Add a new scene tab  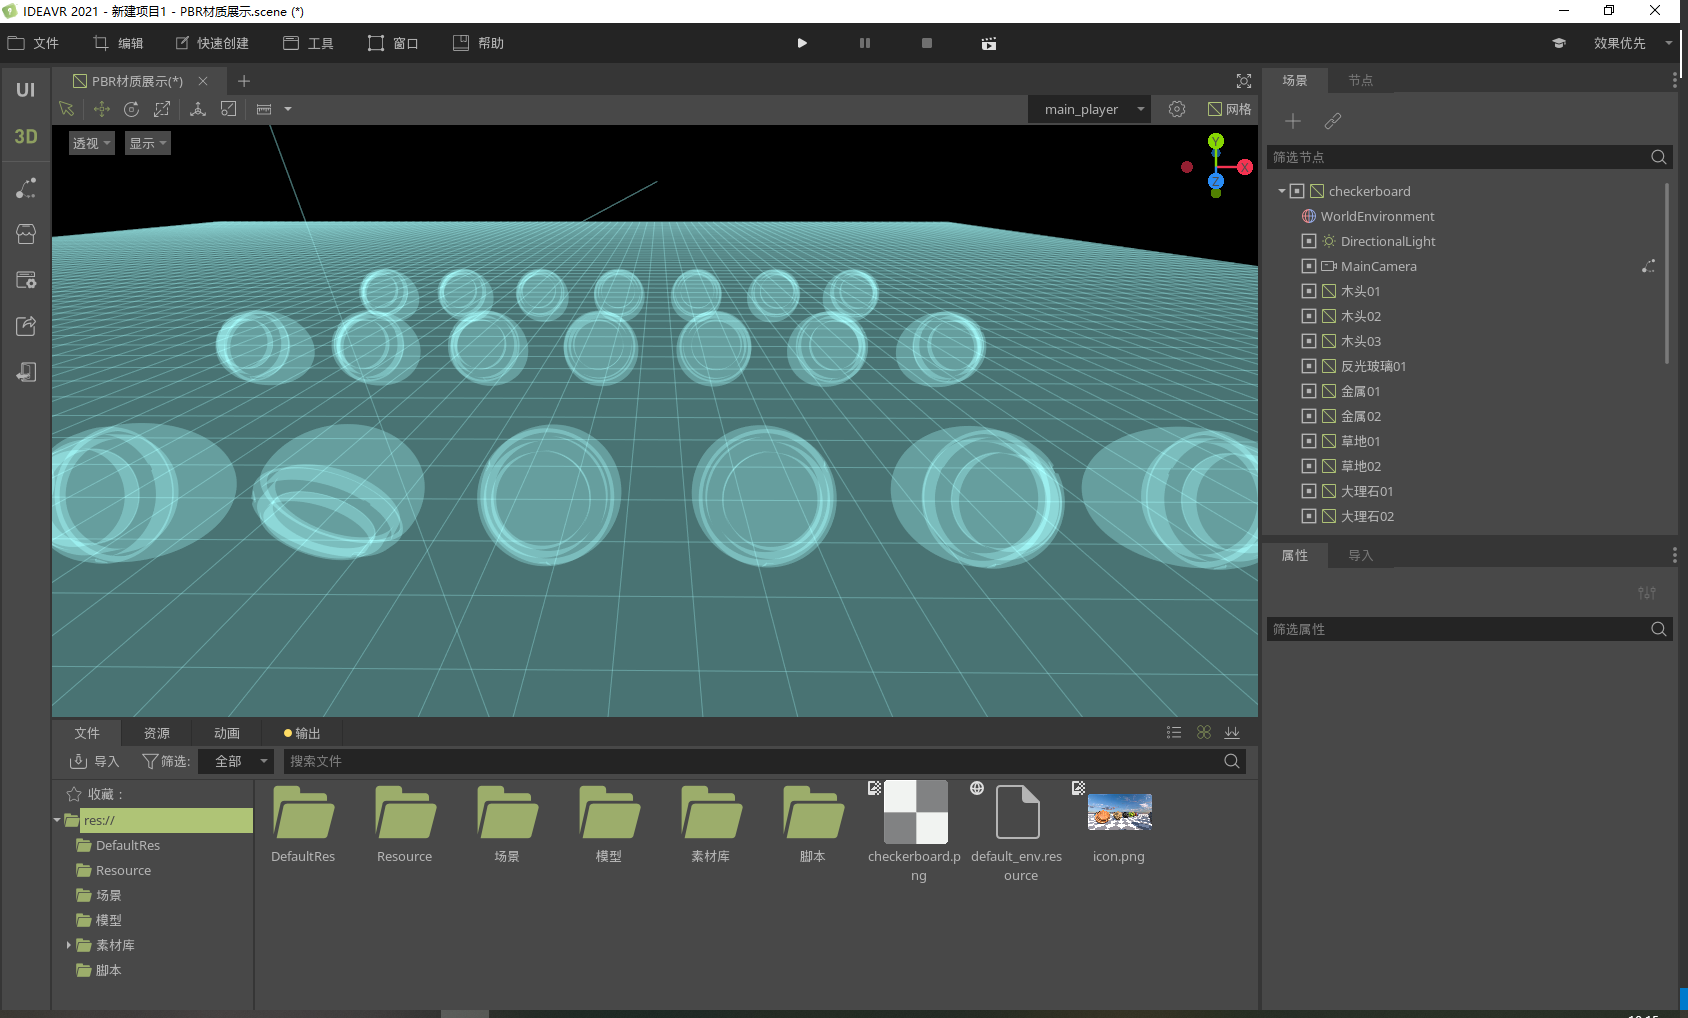(244, 81)
